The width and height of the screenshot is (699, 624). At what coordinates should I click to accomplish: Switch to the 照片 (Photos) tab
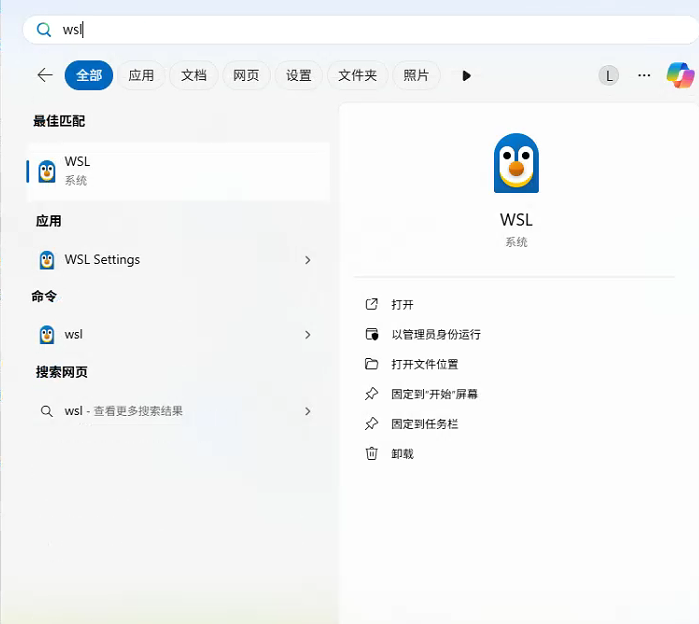coord(416,75)
